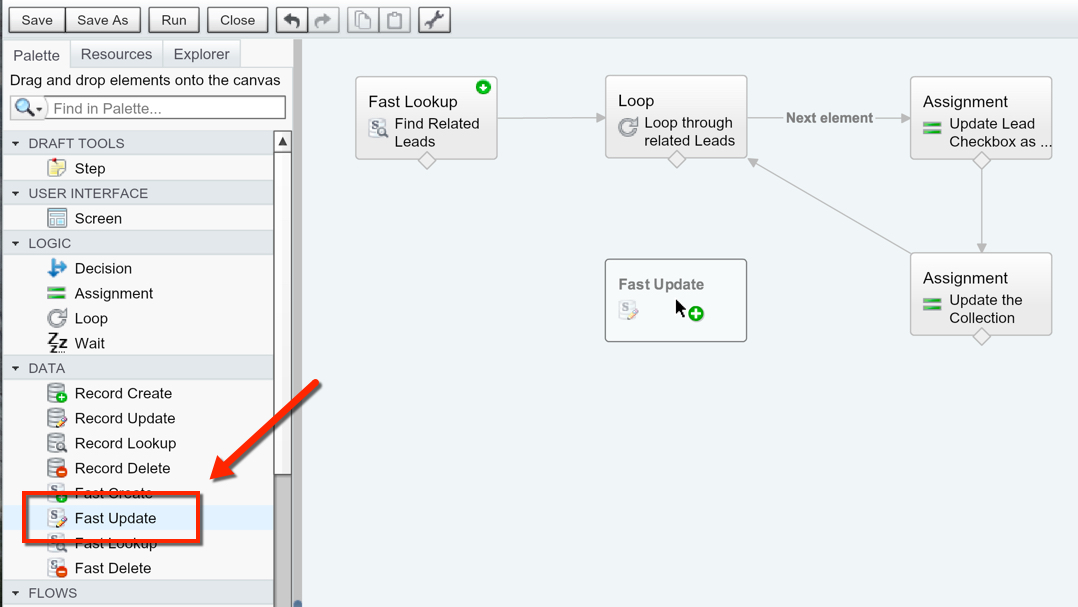
Task: Click the green start marker on Fast Lookup
Action: coord(483,88)
